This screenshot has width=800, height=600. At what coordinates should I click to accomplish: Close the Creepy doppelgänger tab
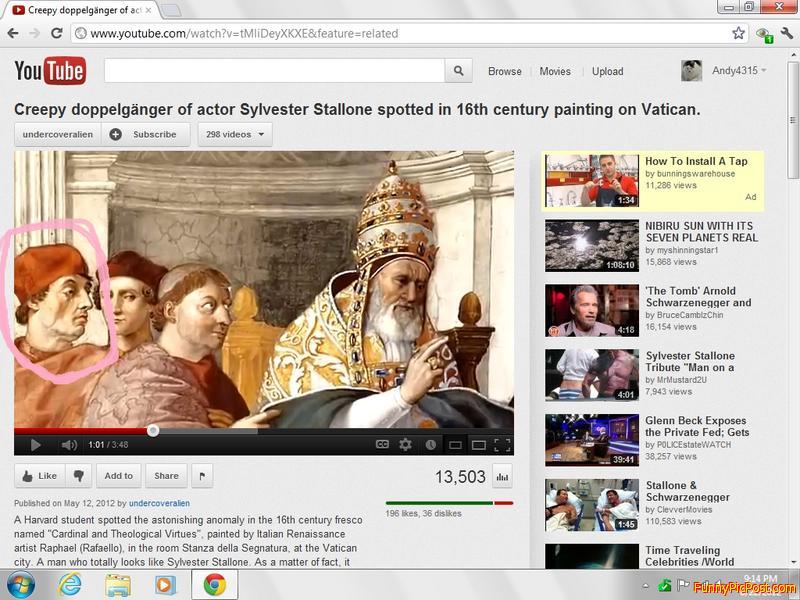[148, 10]
